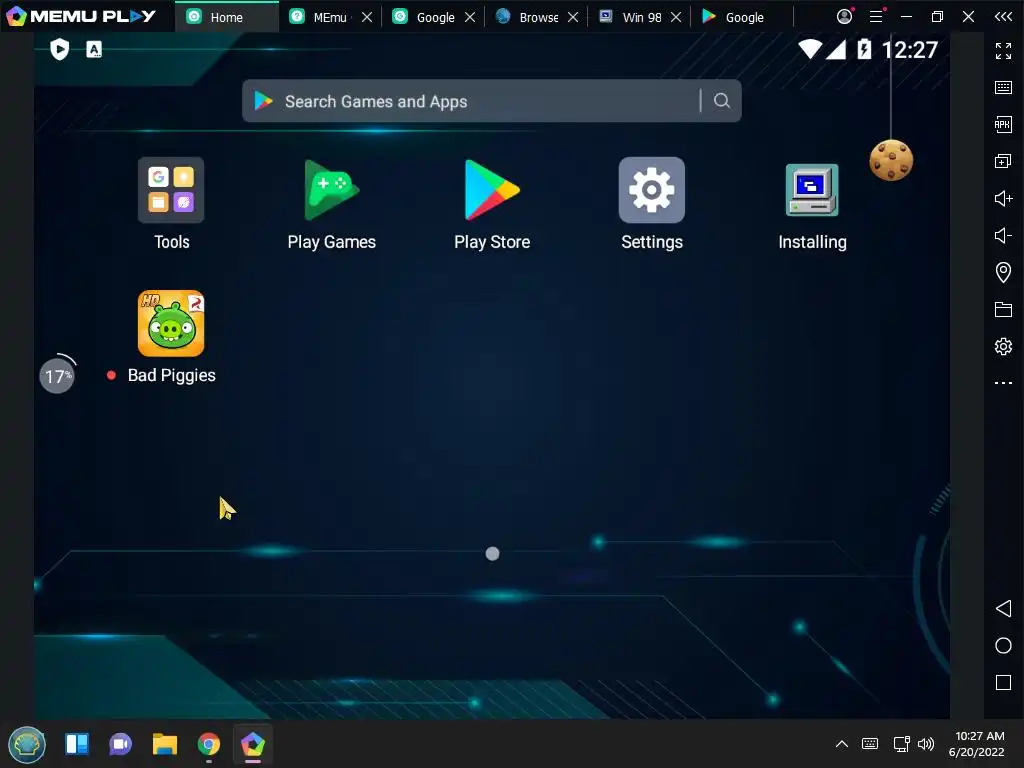The image size is (1024, 768).
Task: Open GPS location tool
Action: [x=1003, y=272]
